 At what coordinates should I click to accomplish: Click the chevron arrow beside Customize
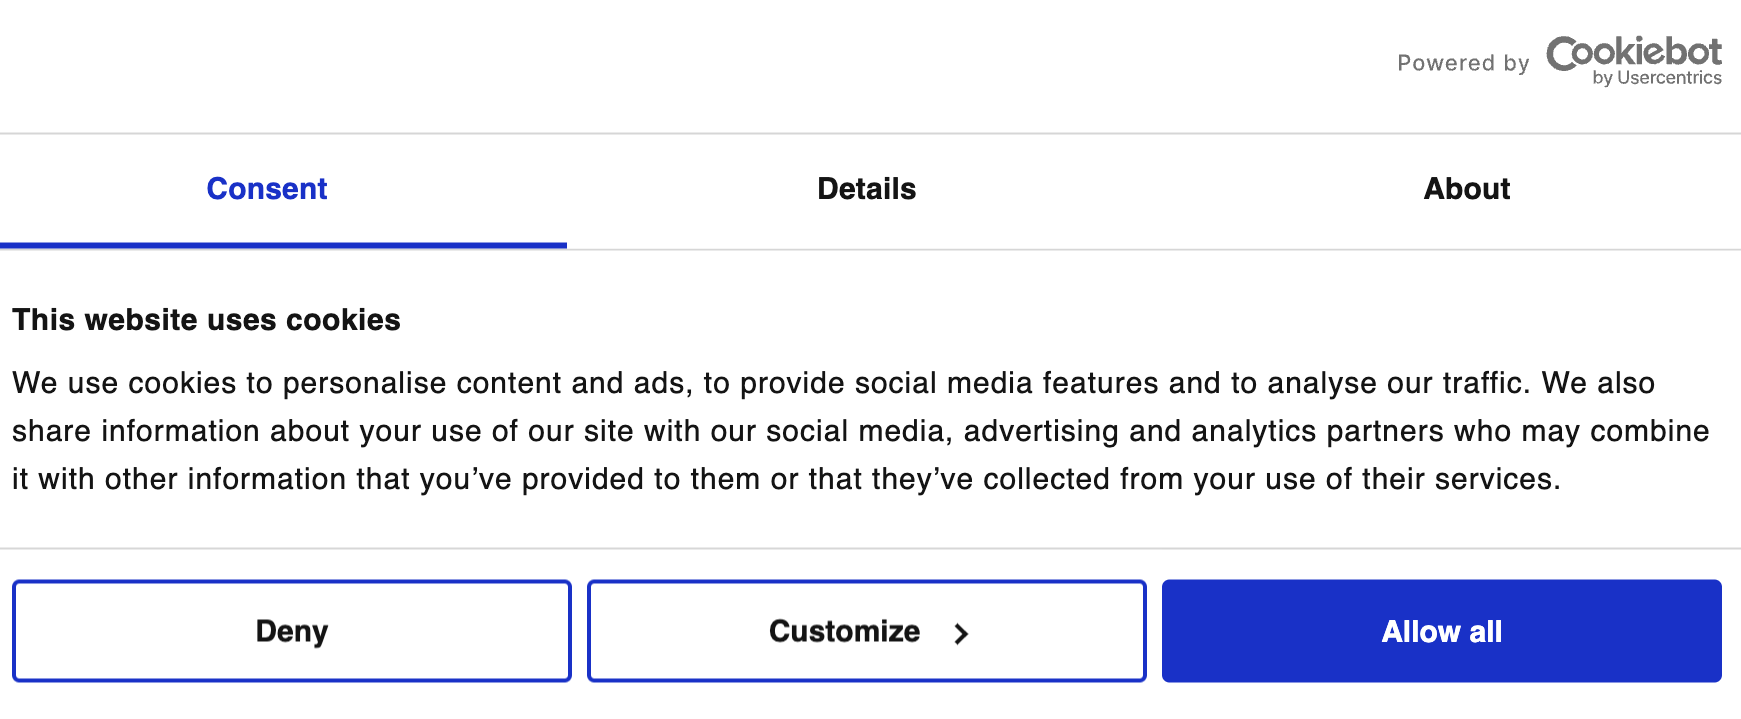click(961, 633)
